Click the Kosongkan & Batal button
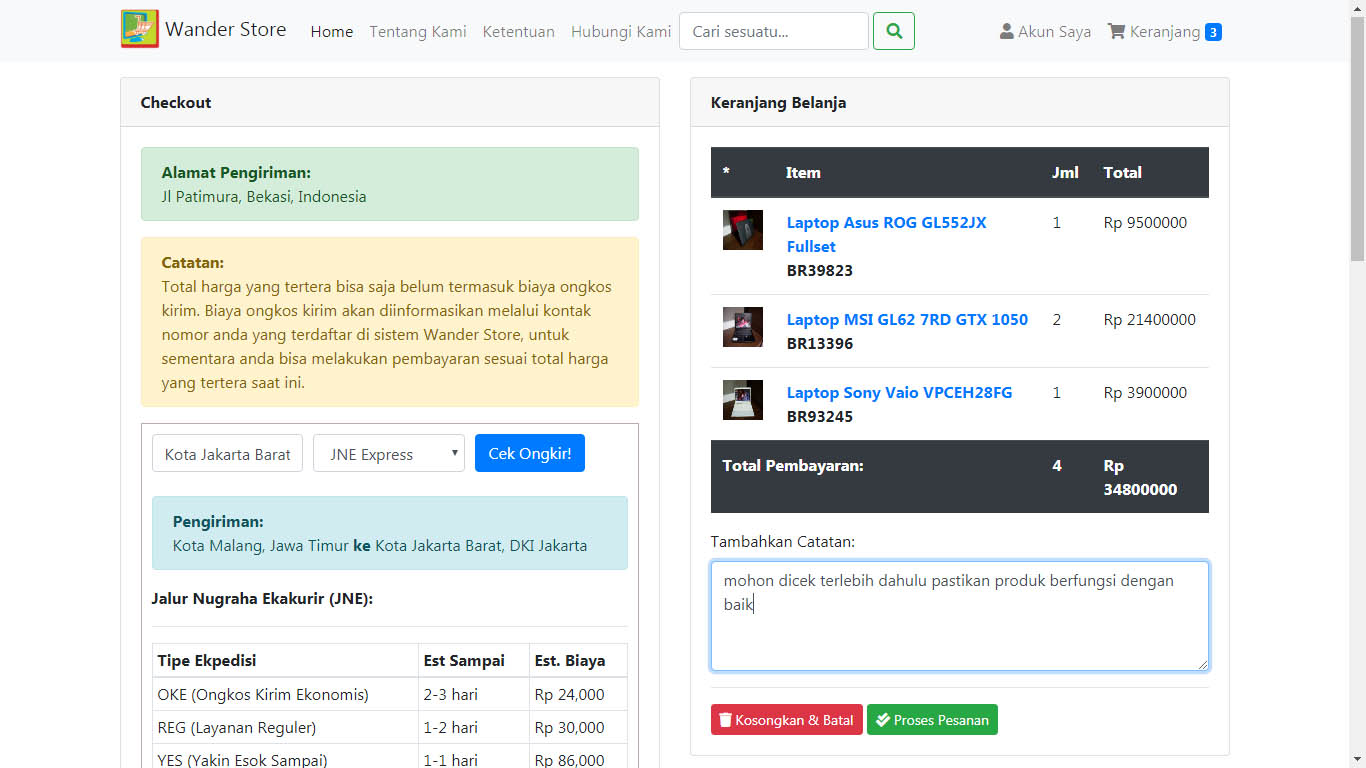The image size is (1366, 768). [x=787, y=720]
